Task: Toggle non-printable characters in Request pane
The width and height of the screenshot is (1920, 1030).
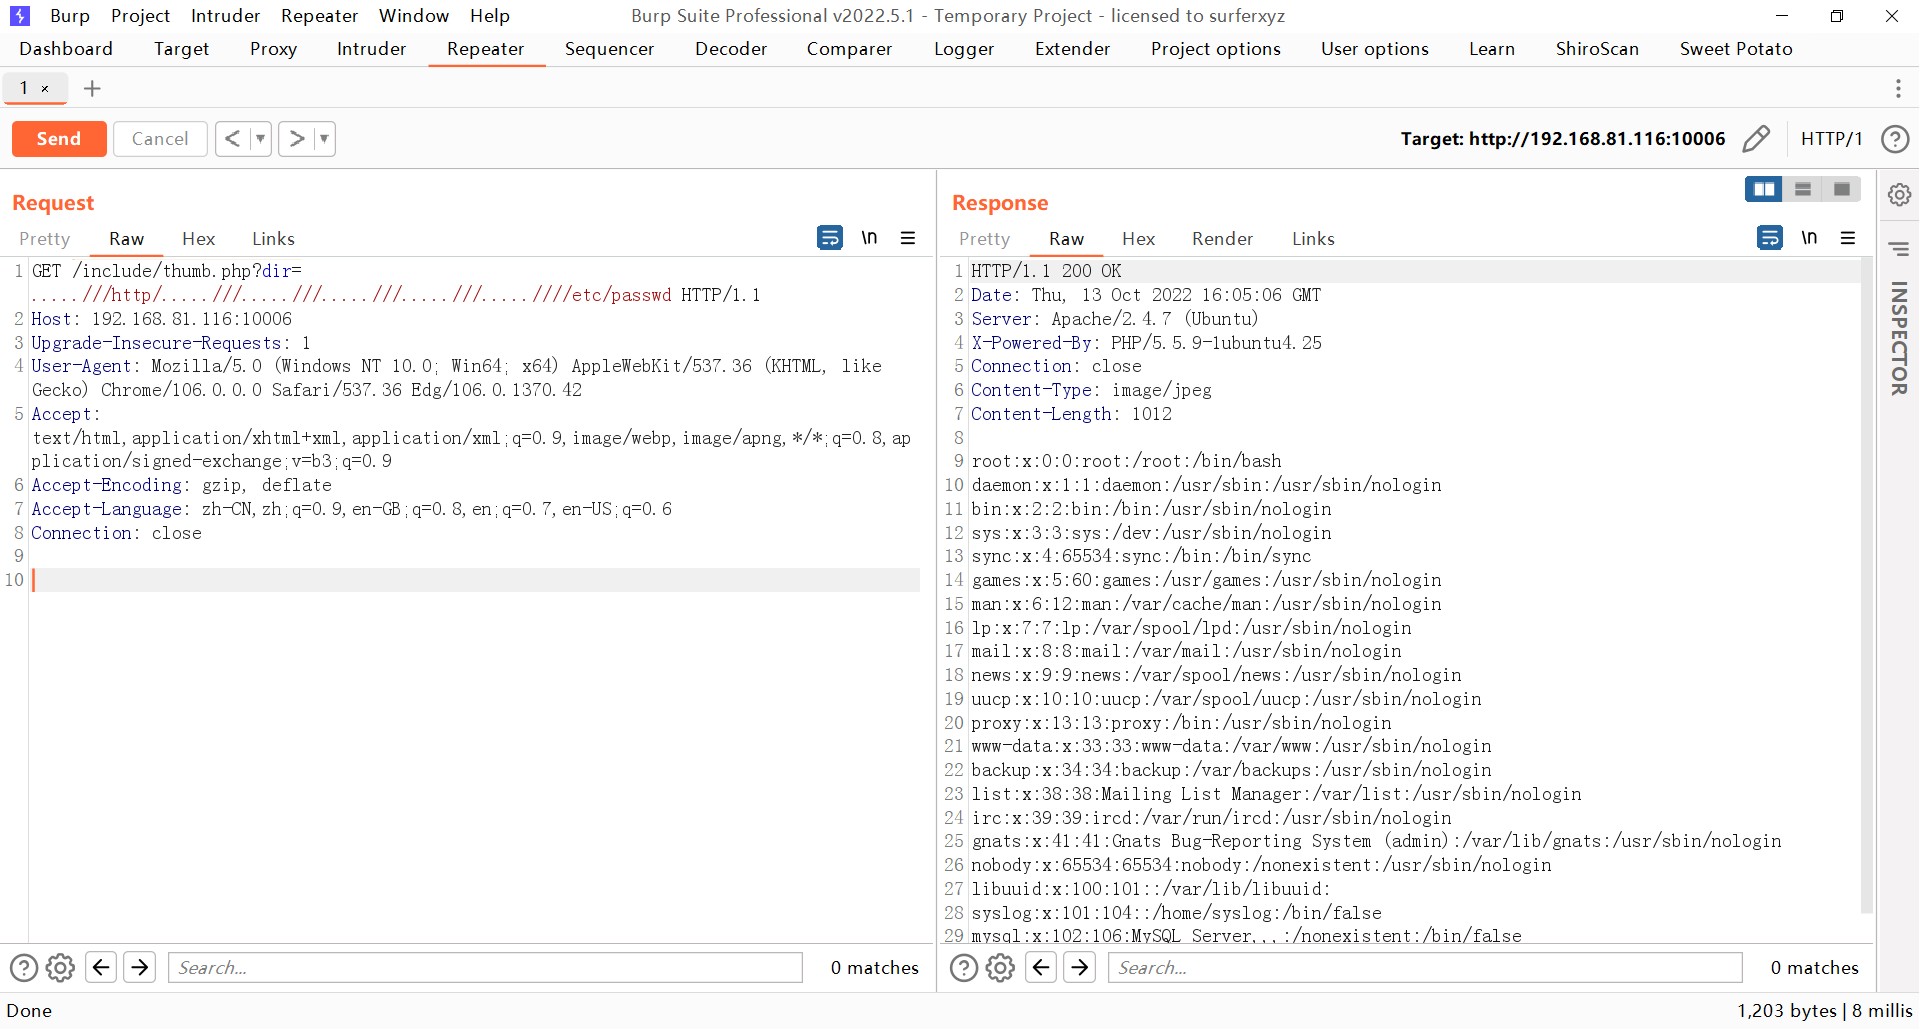Action: pos(869,238)
